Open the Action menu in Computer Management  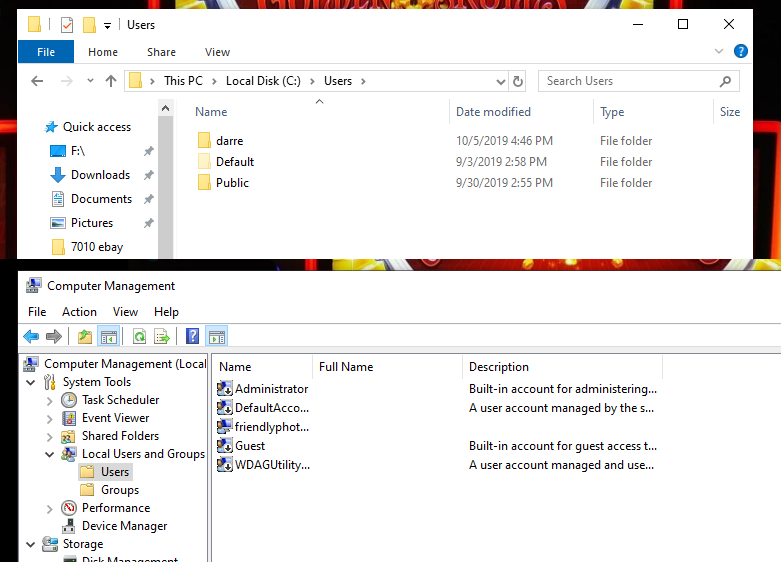79,312
